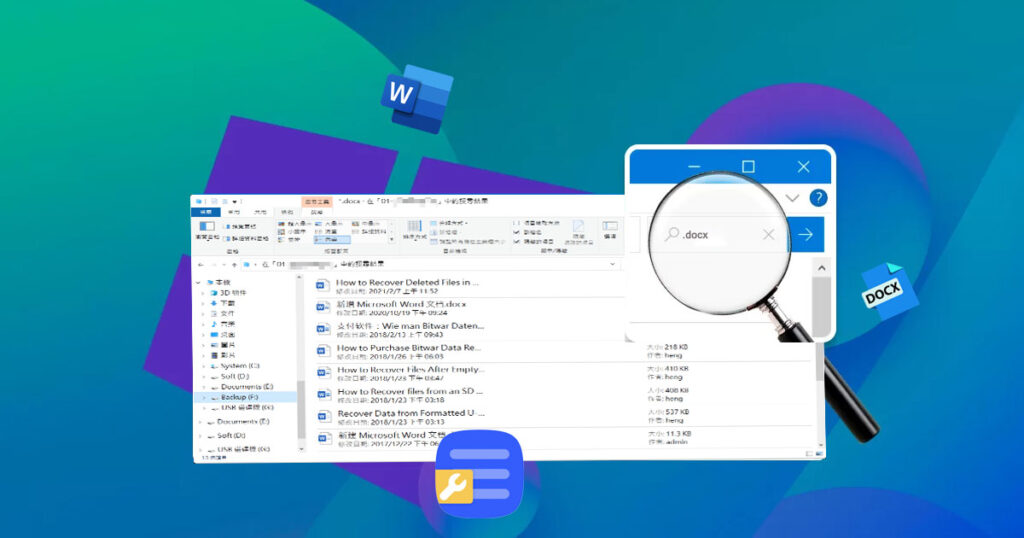The height and width of the screenshot is (538, 1024).
Task: Toggle the Details pane ribbon button
Action: 248,238
